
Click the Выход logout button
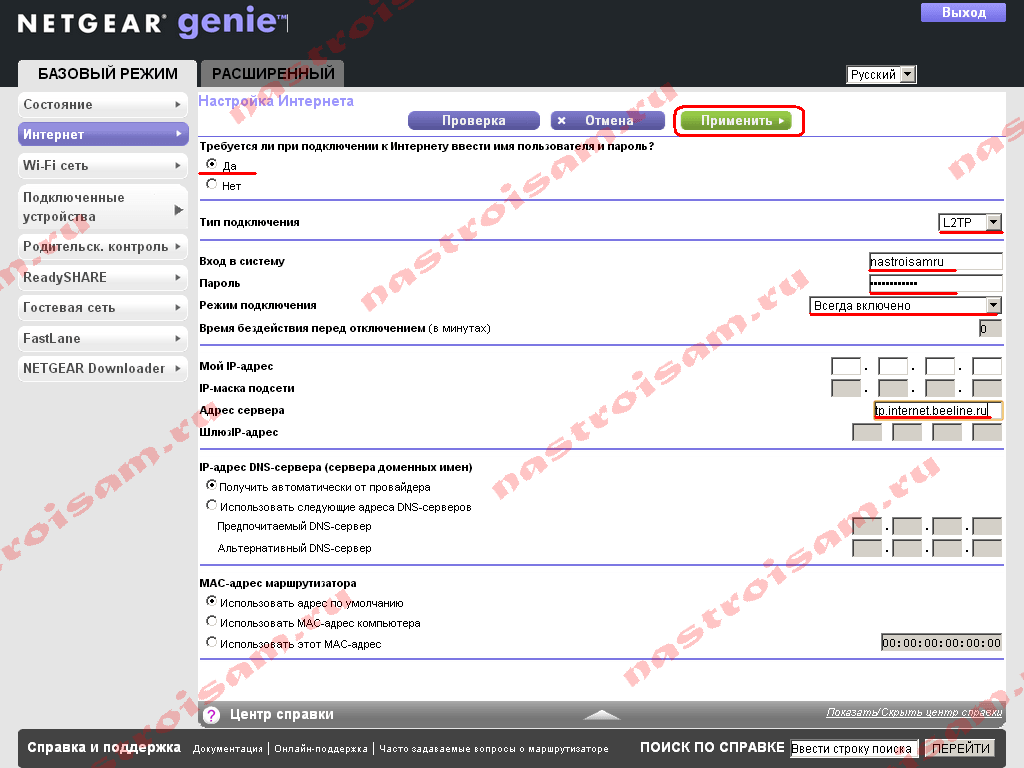(x=963, y=13)
